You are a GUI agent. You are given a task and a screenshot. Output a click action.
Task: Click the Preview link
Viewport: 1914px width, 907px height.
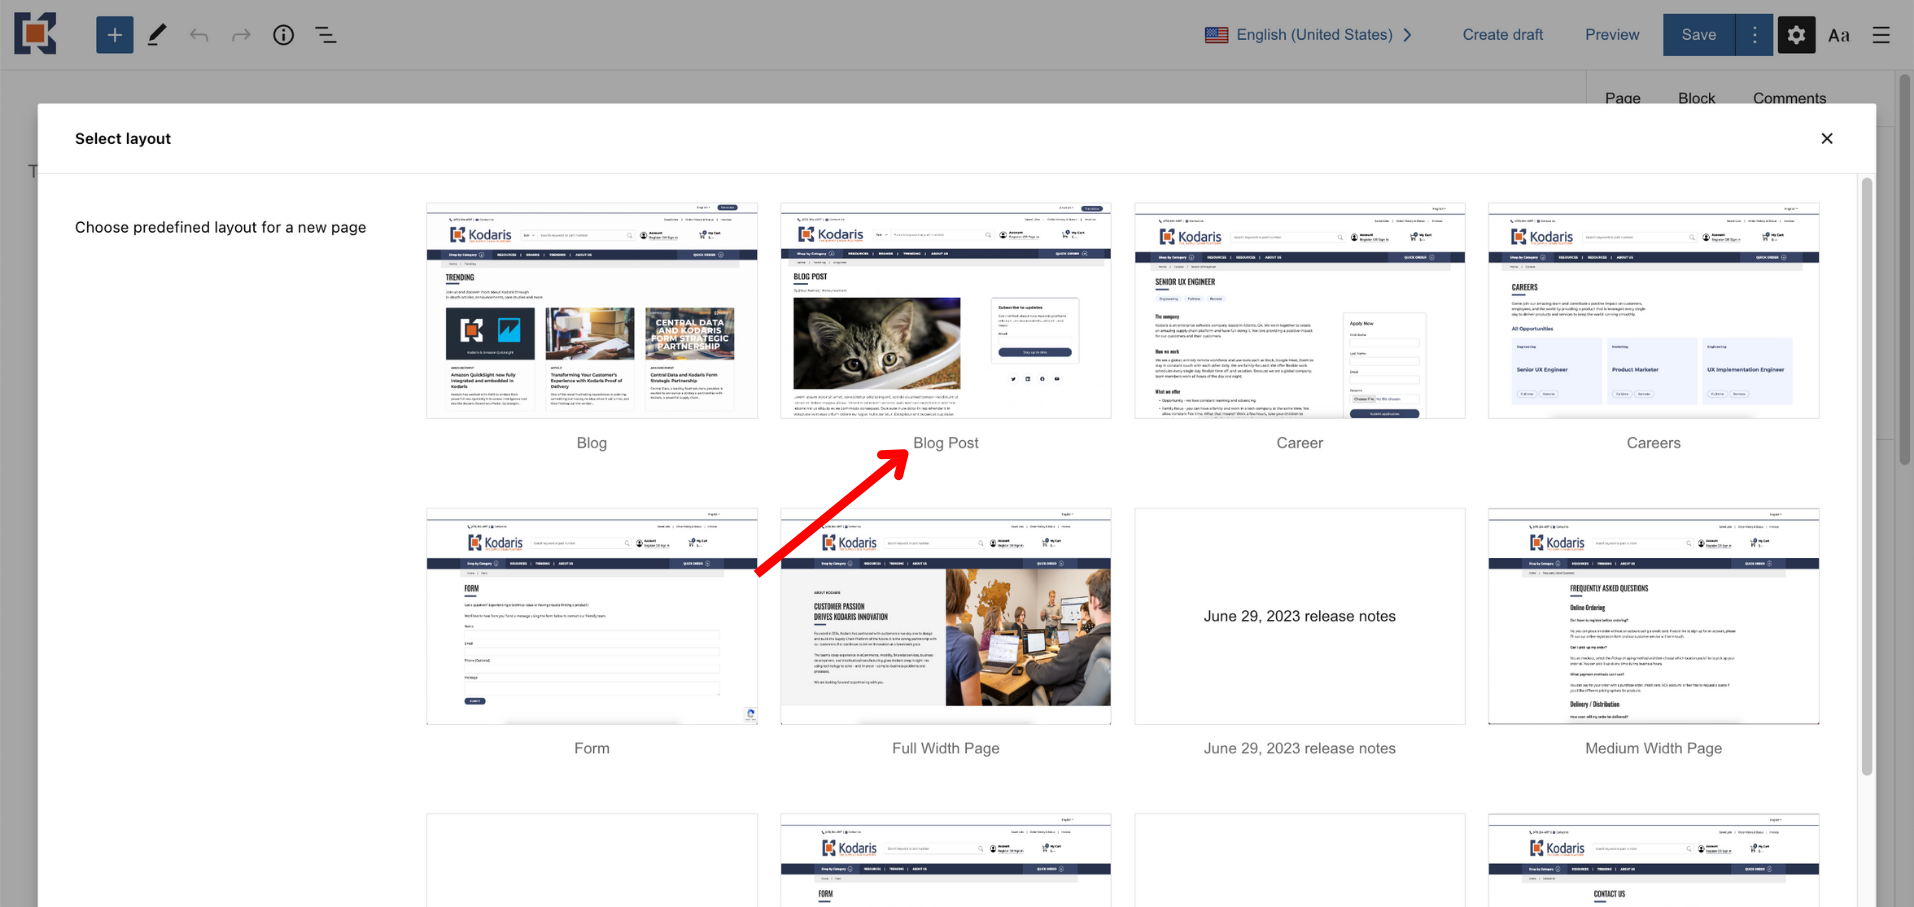(x=1612, y=35)
